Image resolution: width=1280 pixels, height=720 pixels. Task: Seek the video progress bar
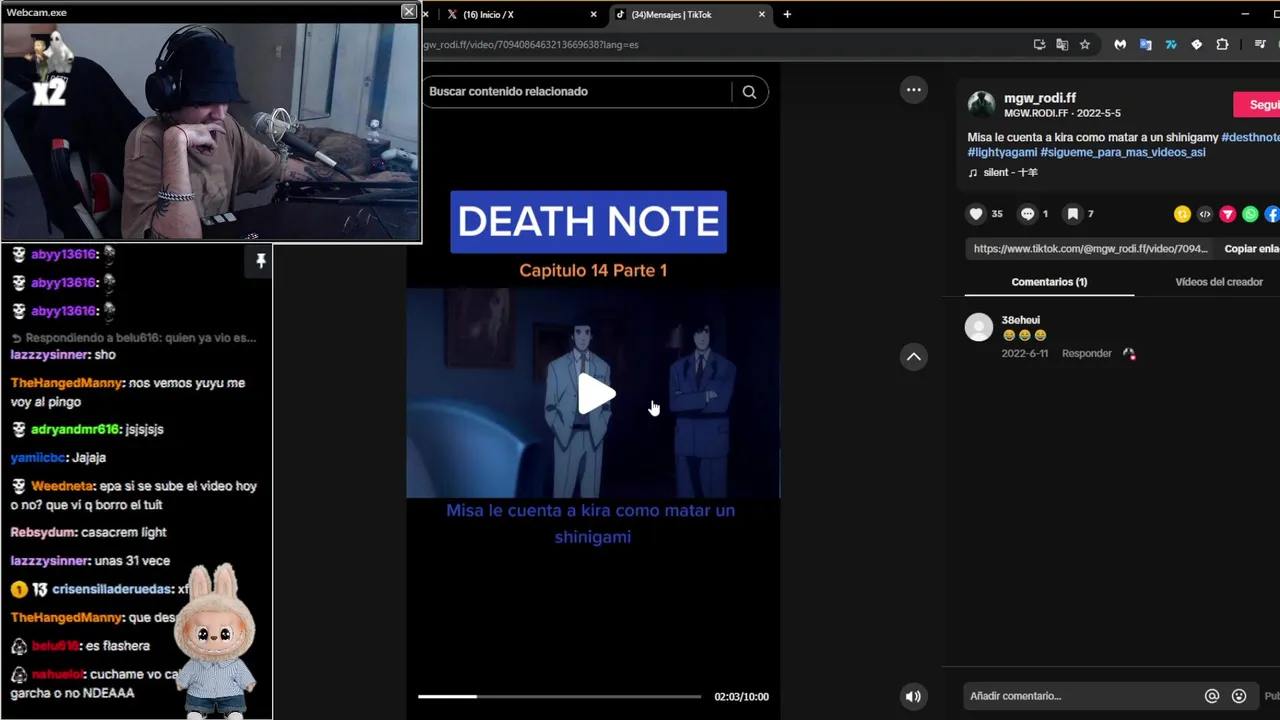tap(559, 696)
